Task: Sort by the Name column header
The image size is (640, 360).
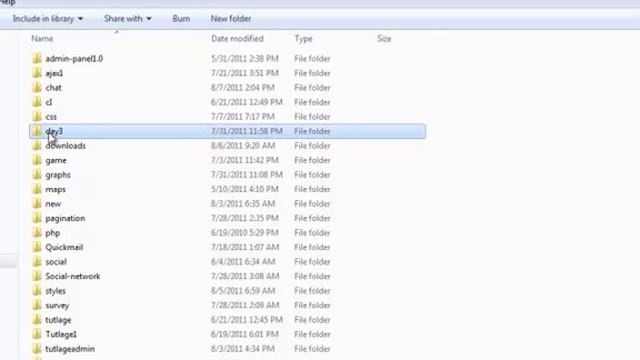Action: 42,39
